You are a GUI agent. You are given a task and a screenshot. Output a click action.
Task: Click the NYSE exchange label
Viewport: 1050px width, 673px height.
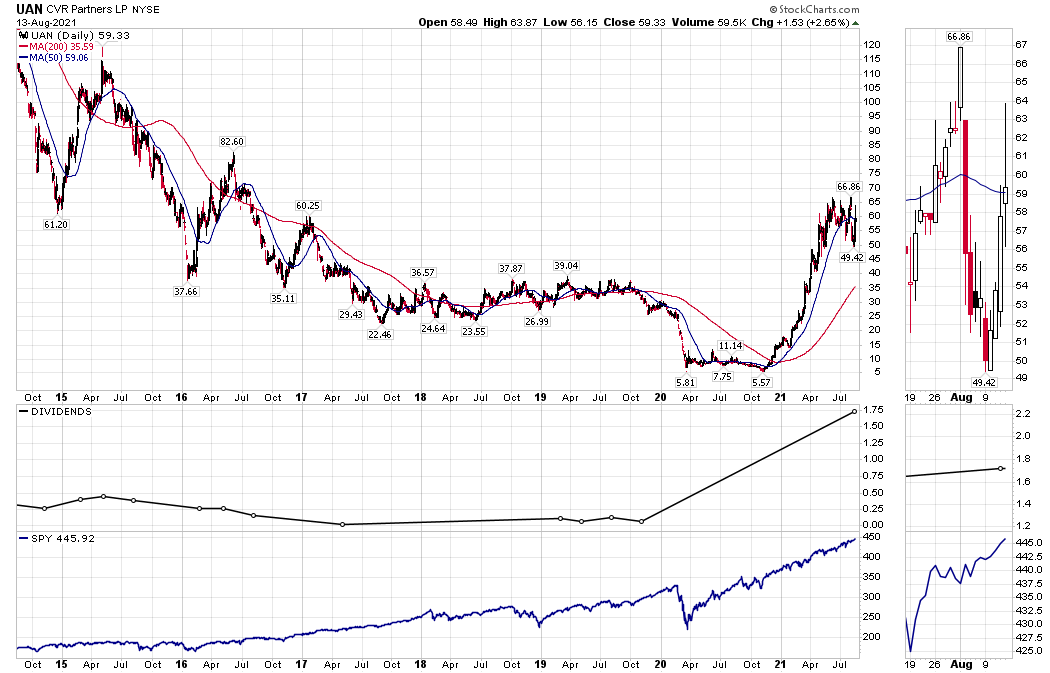point(145,9)
